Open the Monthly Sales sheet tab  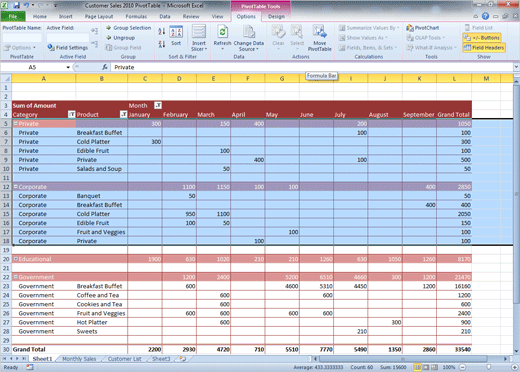[x=79, y=359]
